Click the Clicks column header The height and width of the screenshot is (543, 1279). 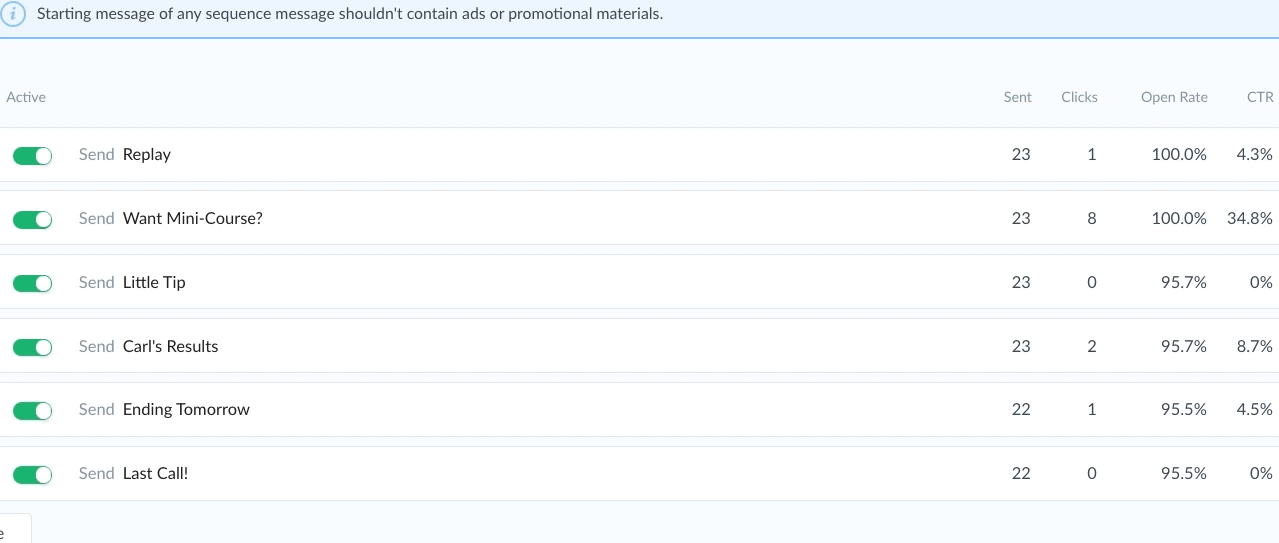coord(1079,97)
